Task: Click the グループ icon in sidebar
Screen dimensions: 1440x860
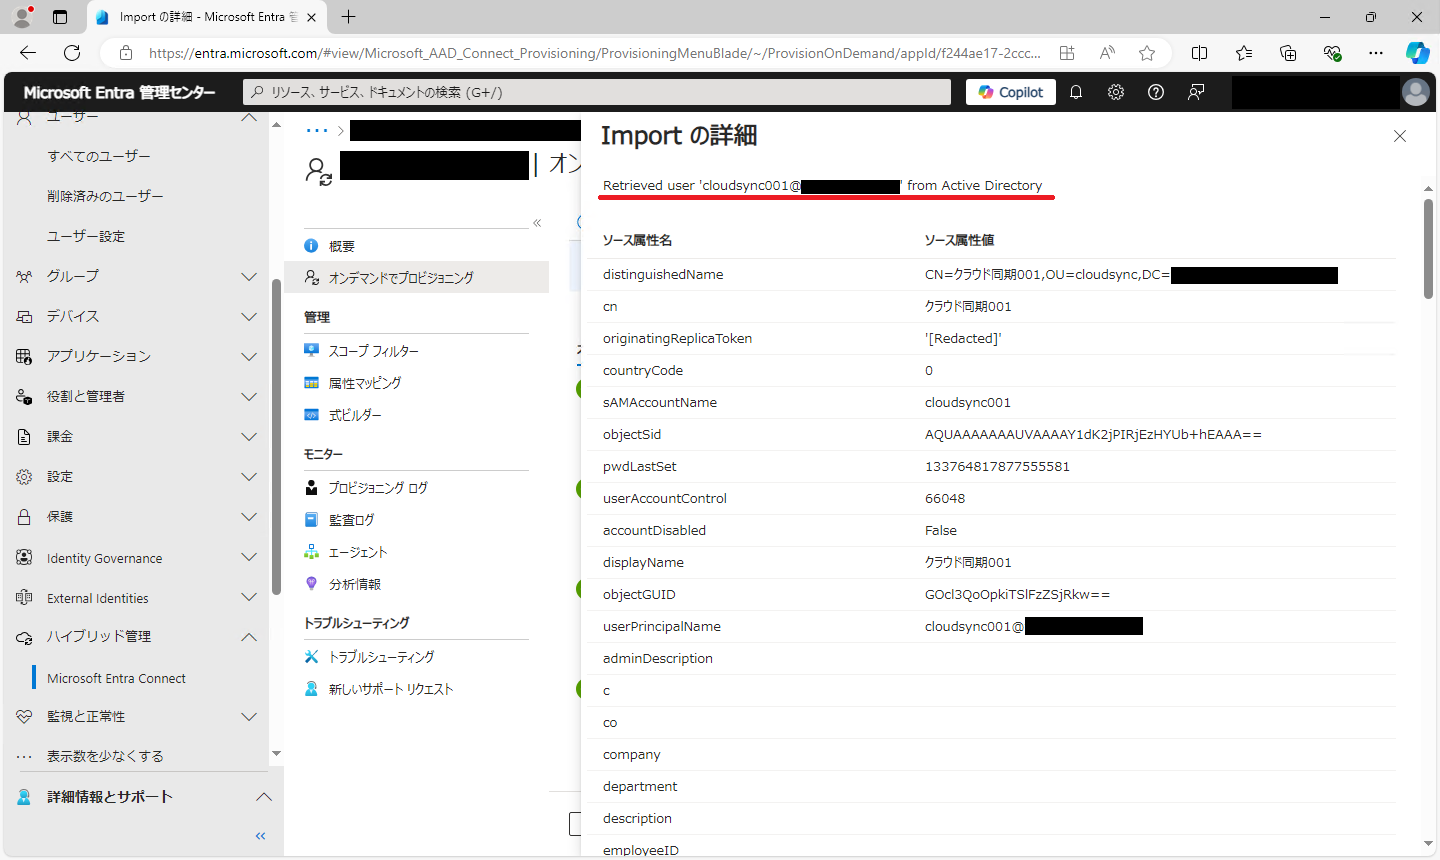Action: click(x=24, y=276)
